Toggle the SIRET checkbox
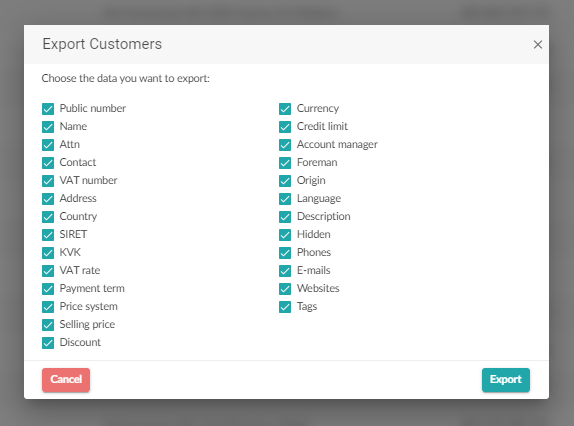This screenshot has height=426, width=574. point(48,235)
